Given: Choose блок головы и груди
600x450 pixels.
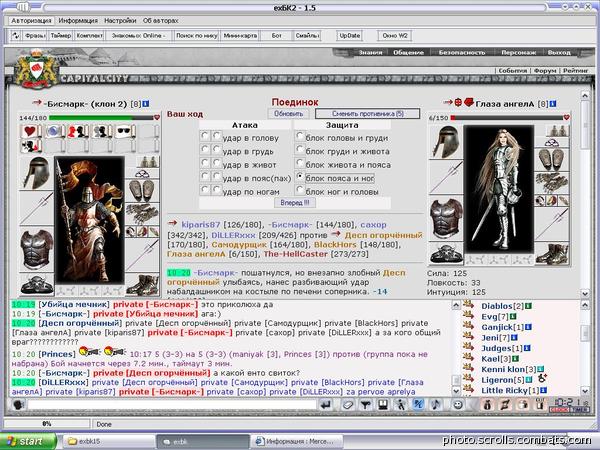Looking at the screenshot, I should pyautogui.click(x=300, y=135).
